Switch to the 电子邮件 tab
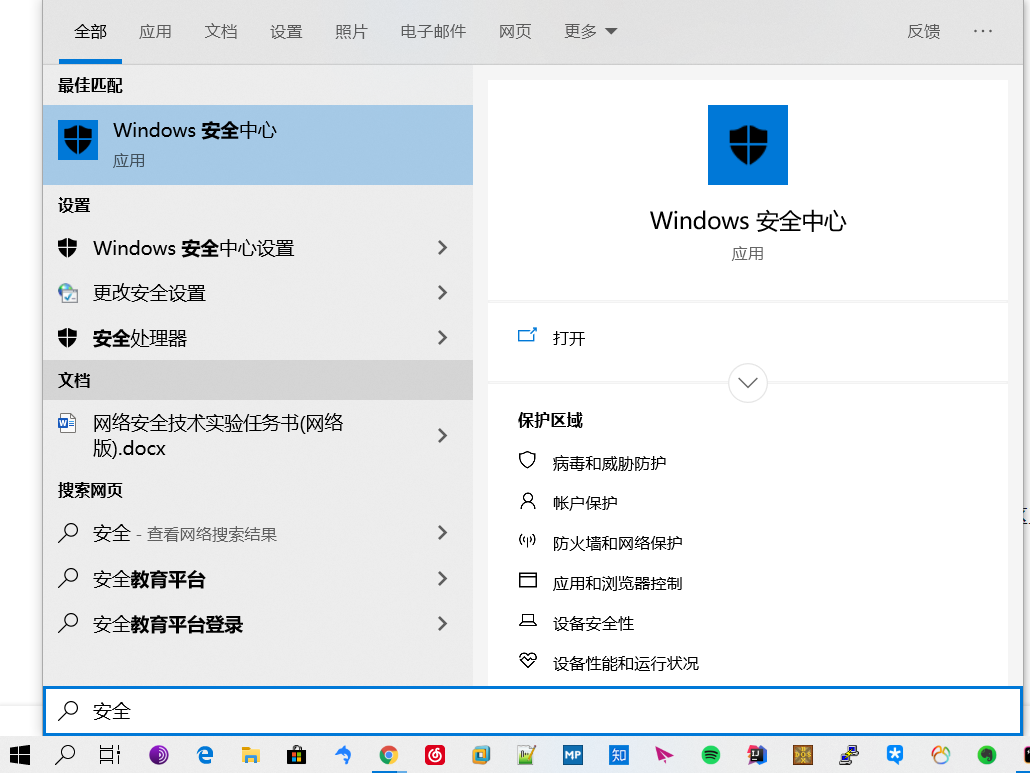 pos(433,31)
